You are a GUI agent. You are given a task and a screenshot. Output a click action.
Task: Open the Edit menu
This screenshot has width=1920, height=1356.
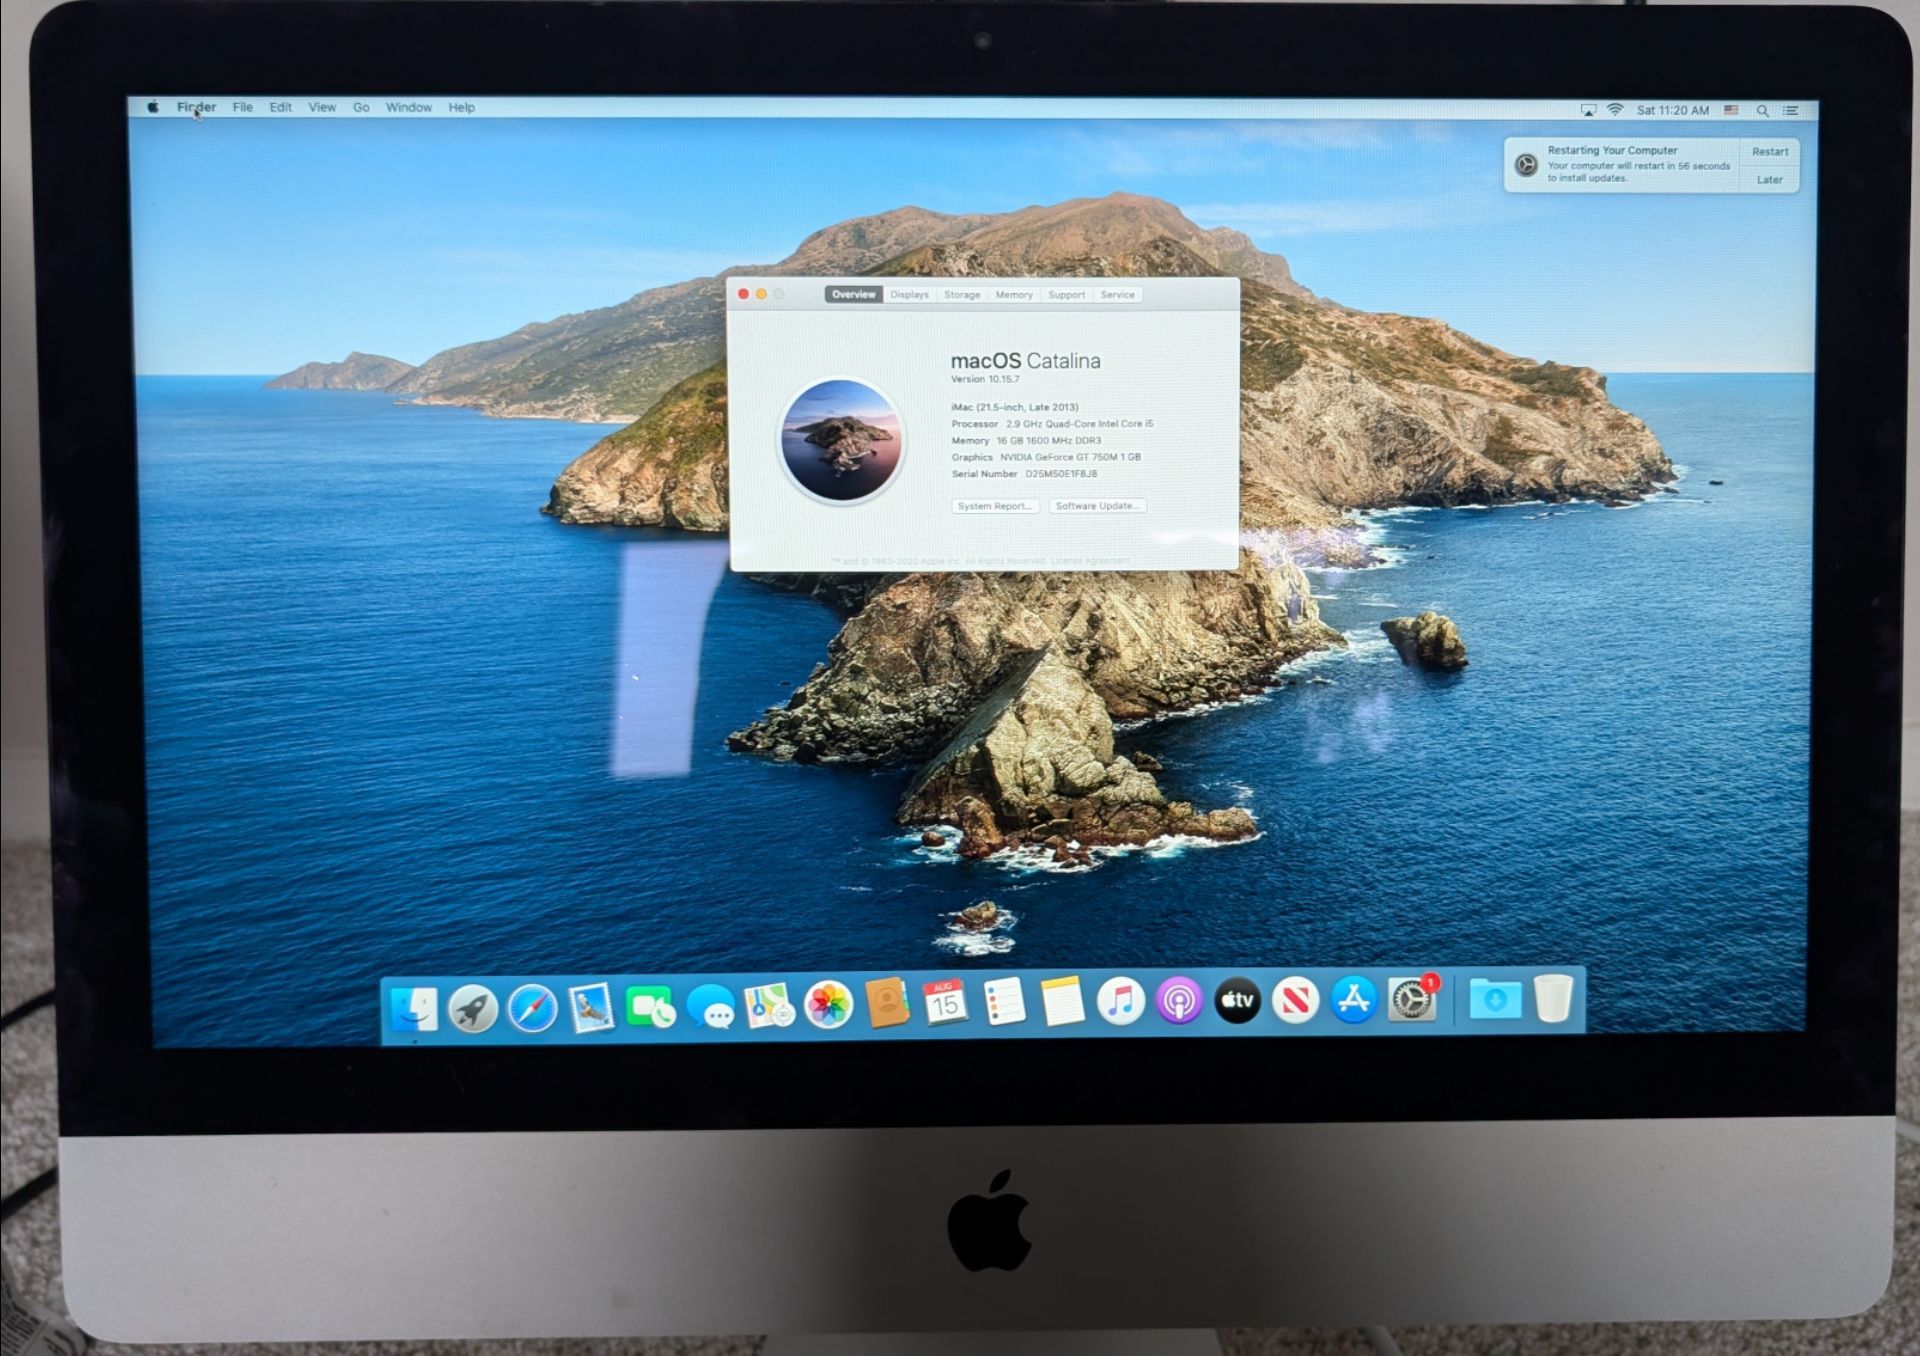[x=281, y=107]
